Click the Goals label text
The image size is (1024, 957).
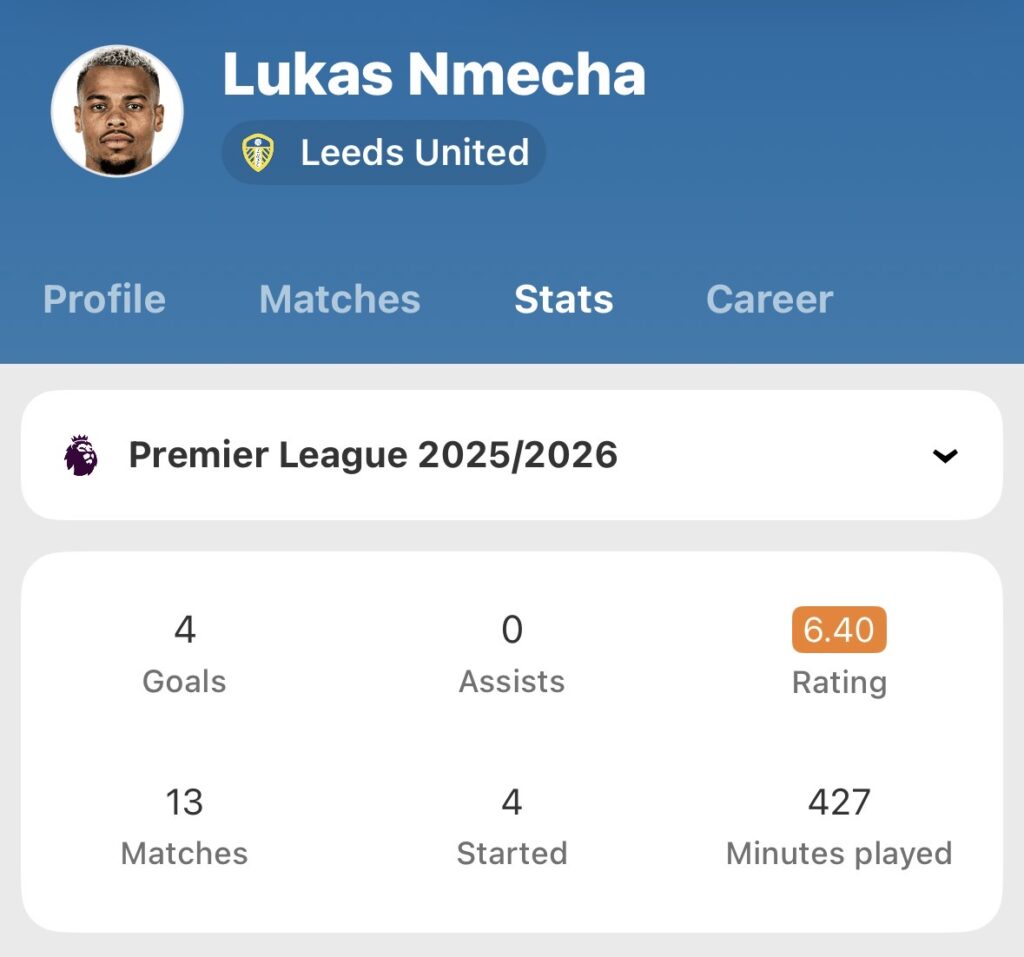pos(184,682)
